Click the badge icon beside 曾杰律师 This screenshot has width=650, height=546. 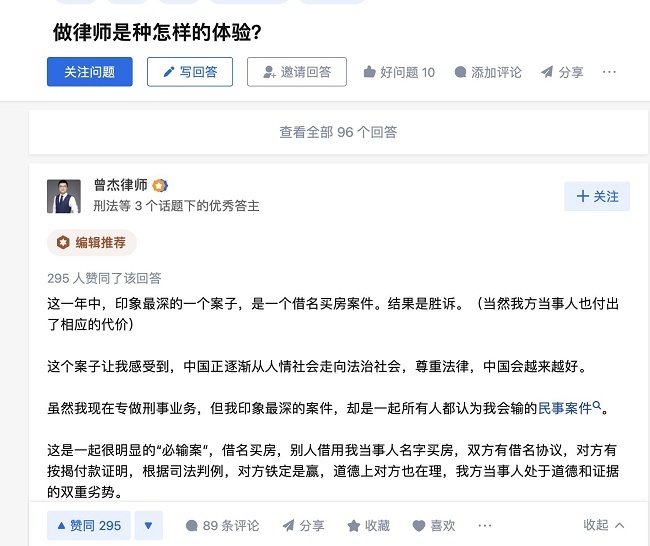pos(160,185)
